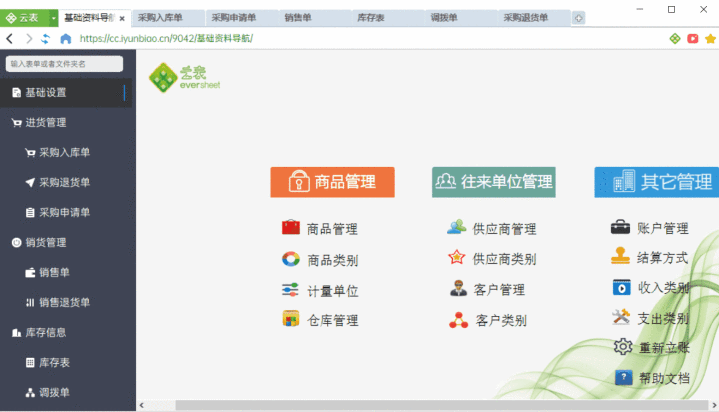The height and width of the screenshot is (412, 719).
Task: Go to home page via house icon
Action: [x=66, y=39]
